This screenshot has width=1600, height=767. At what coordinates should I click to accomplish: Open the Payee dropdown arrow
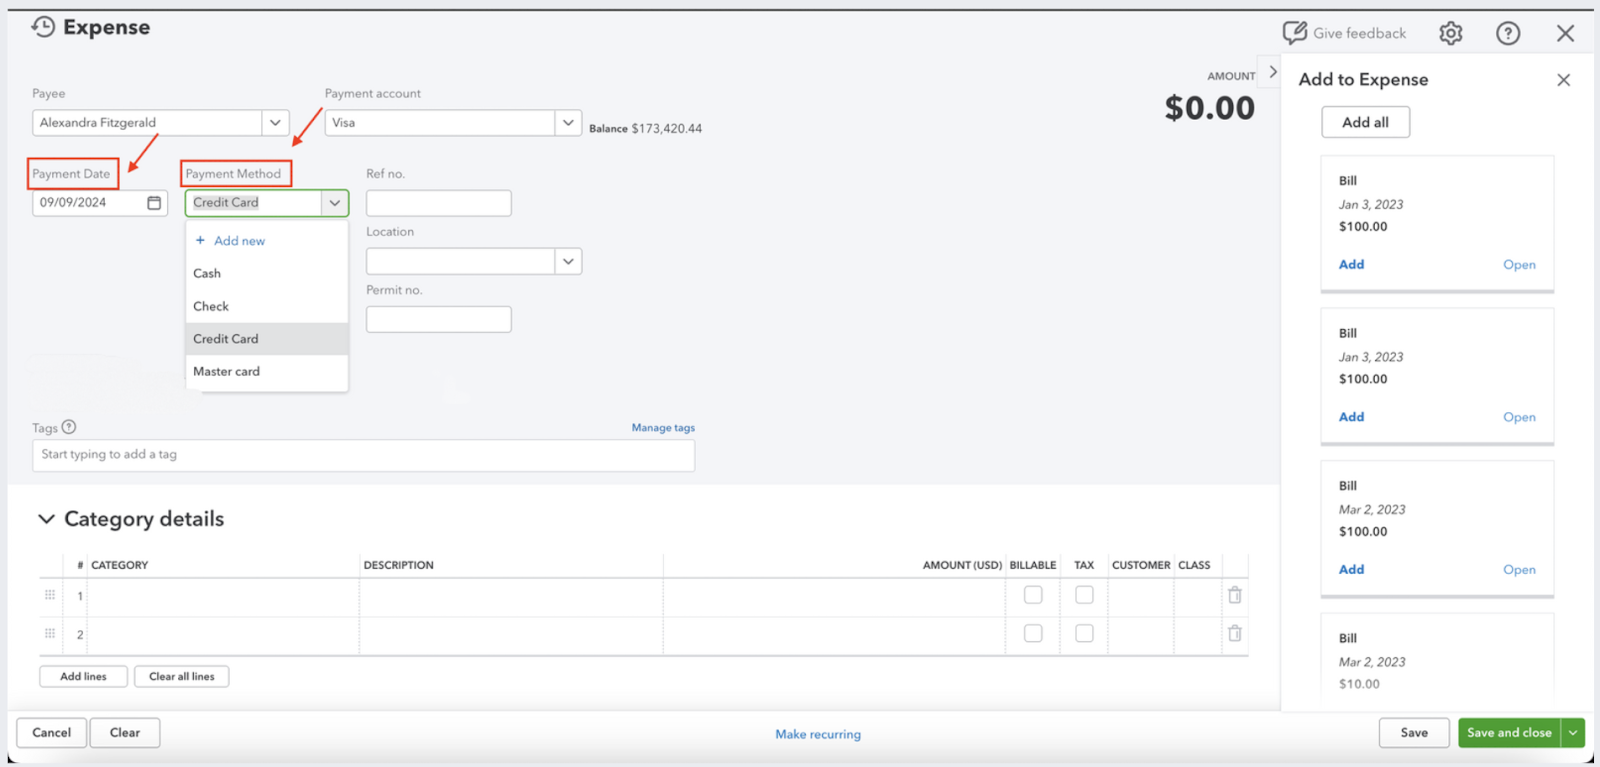coord(275,123)
